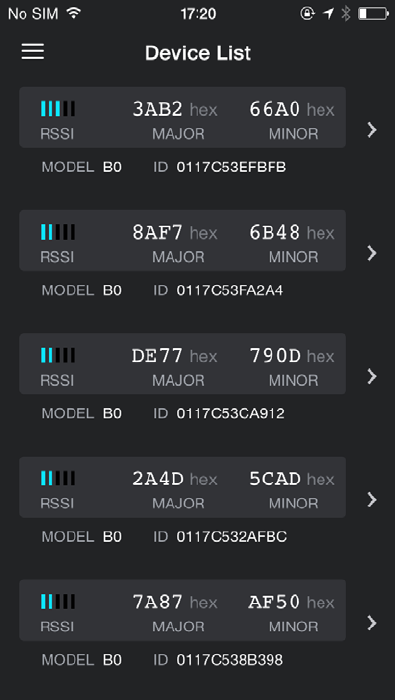Tap device ID 0117C53EFBFB

tap(231, 167)
